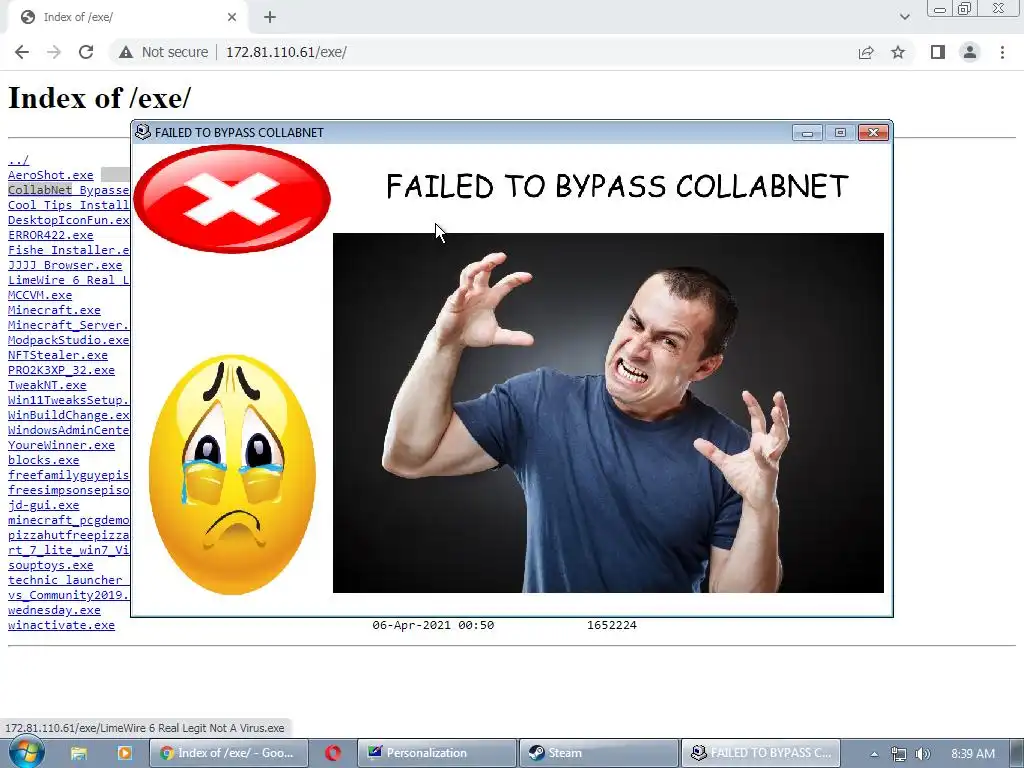Download AeroShot.exe link
Screen dimensions: 1024x768
[51, 175]
